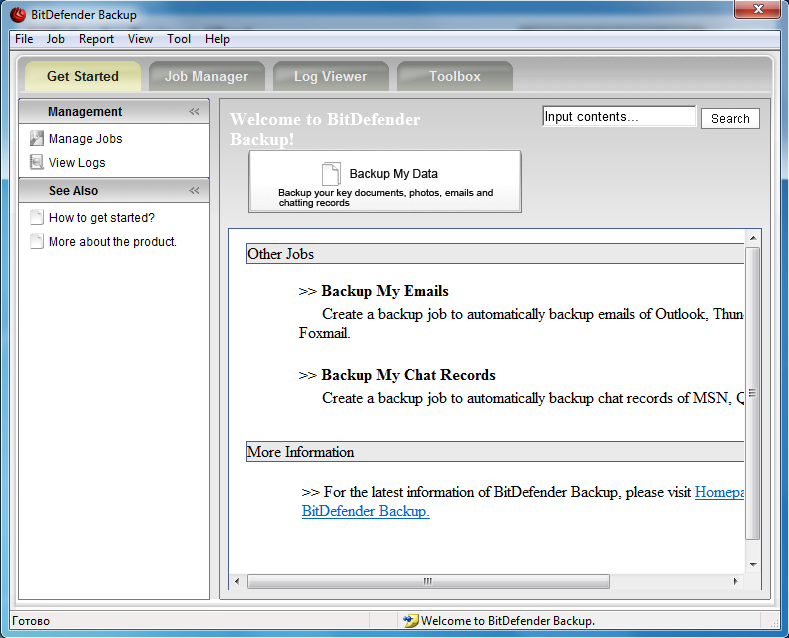Switch to the Job Manager tab
This screenshot has width=789, height=638.
coord(207,76)
